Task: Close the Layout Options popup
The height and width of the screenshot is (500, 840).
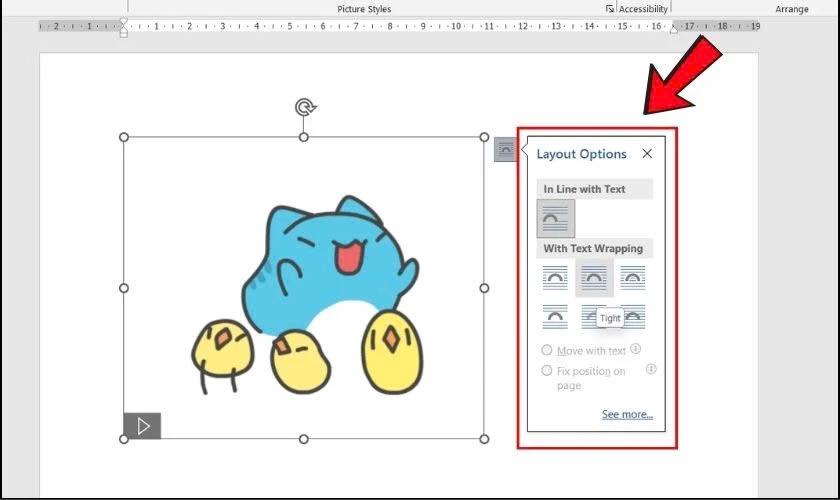Action: click(x=647, y=154)
